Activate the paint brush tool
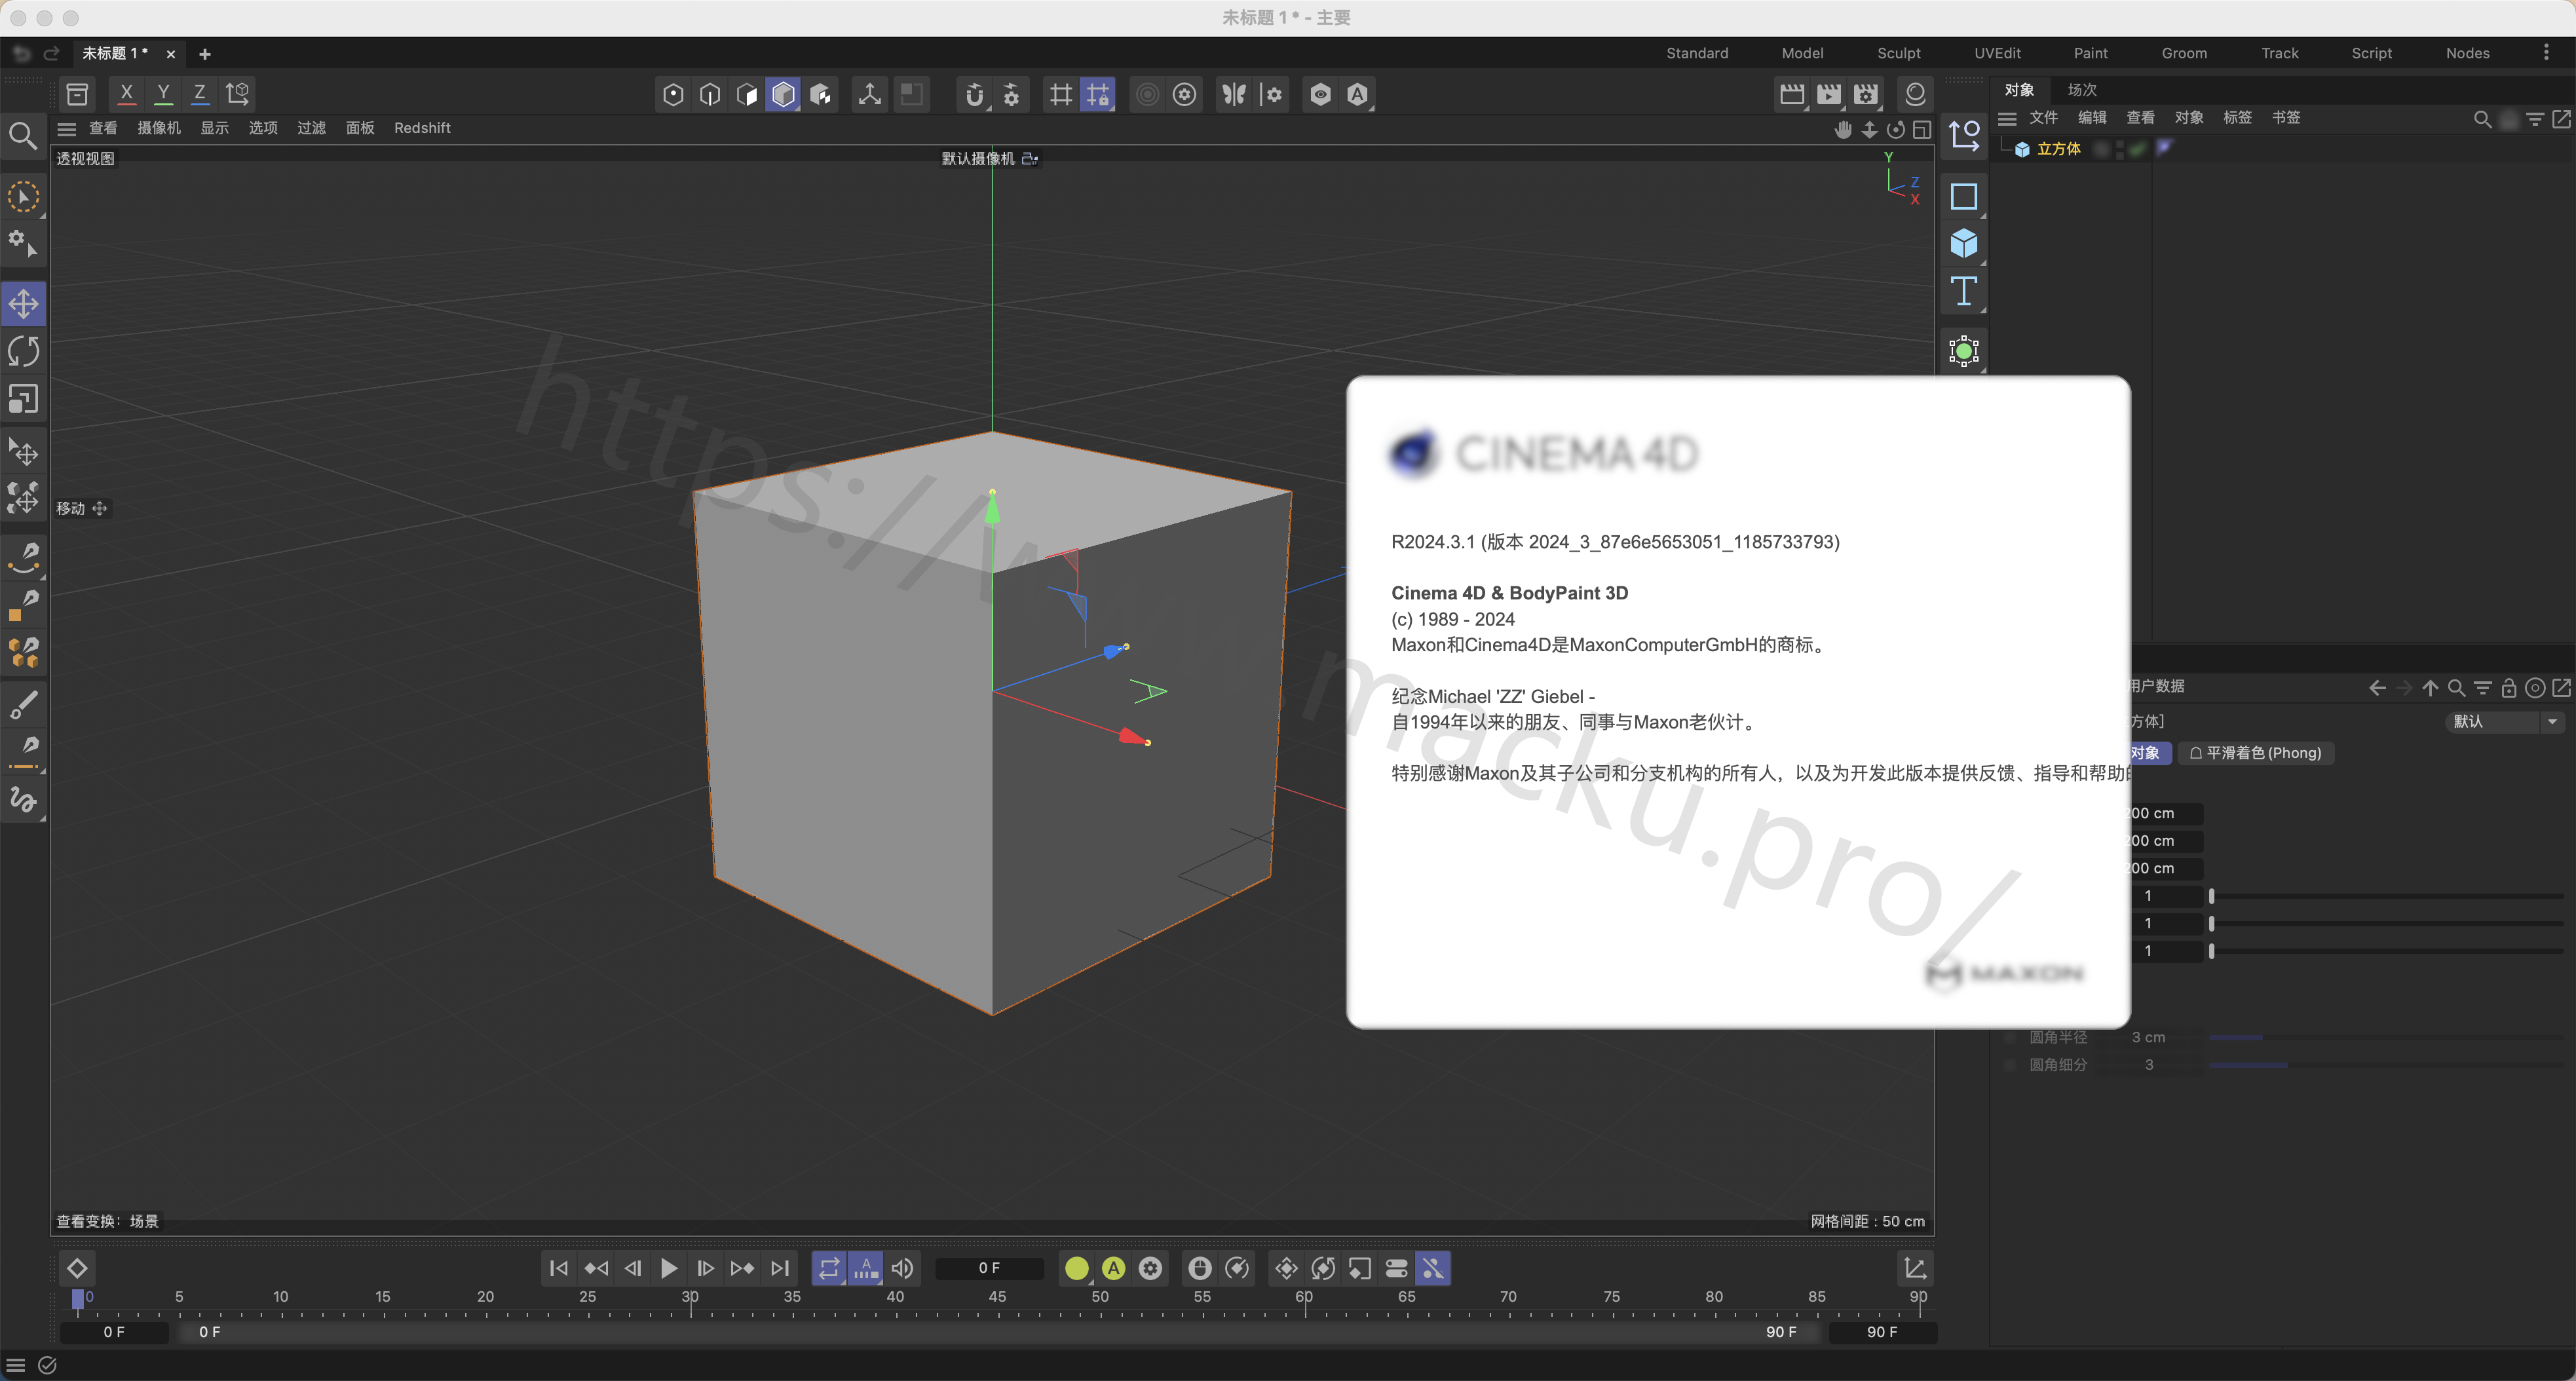 [x=24, y=704]
